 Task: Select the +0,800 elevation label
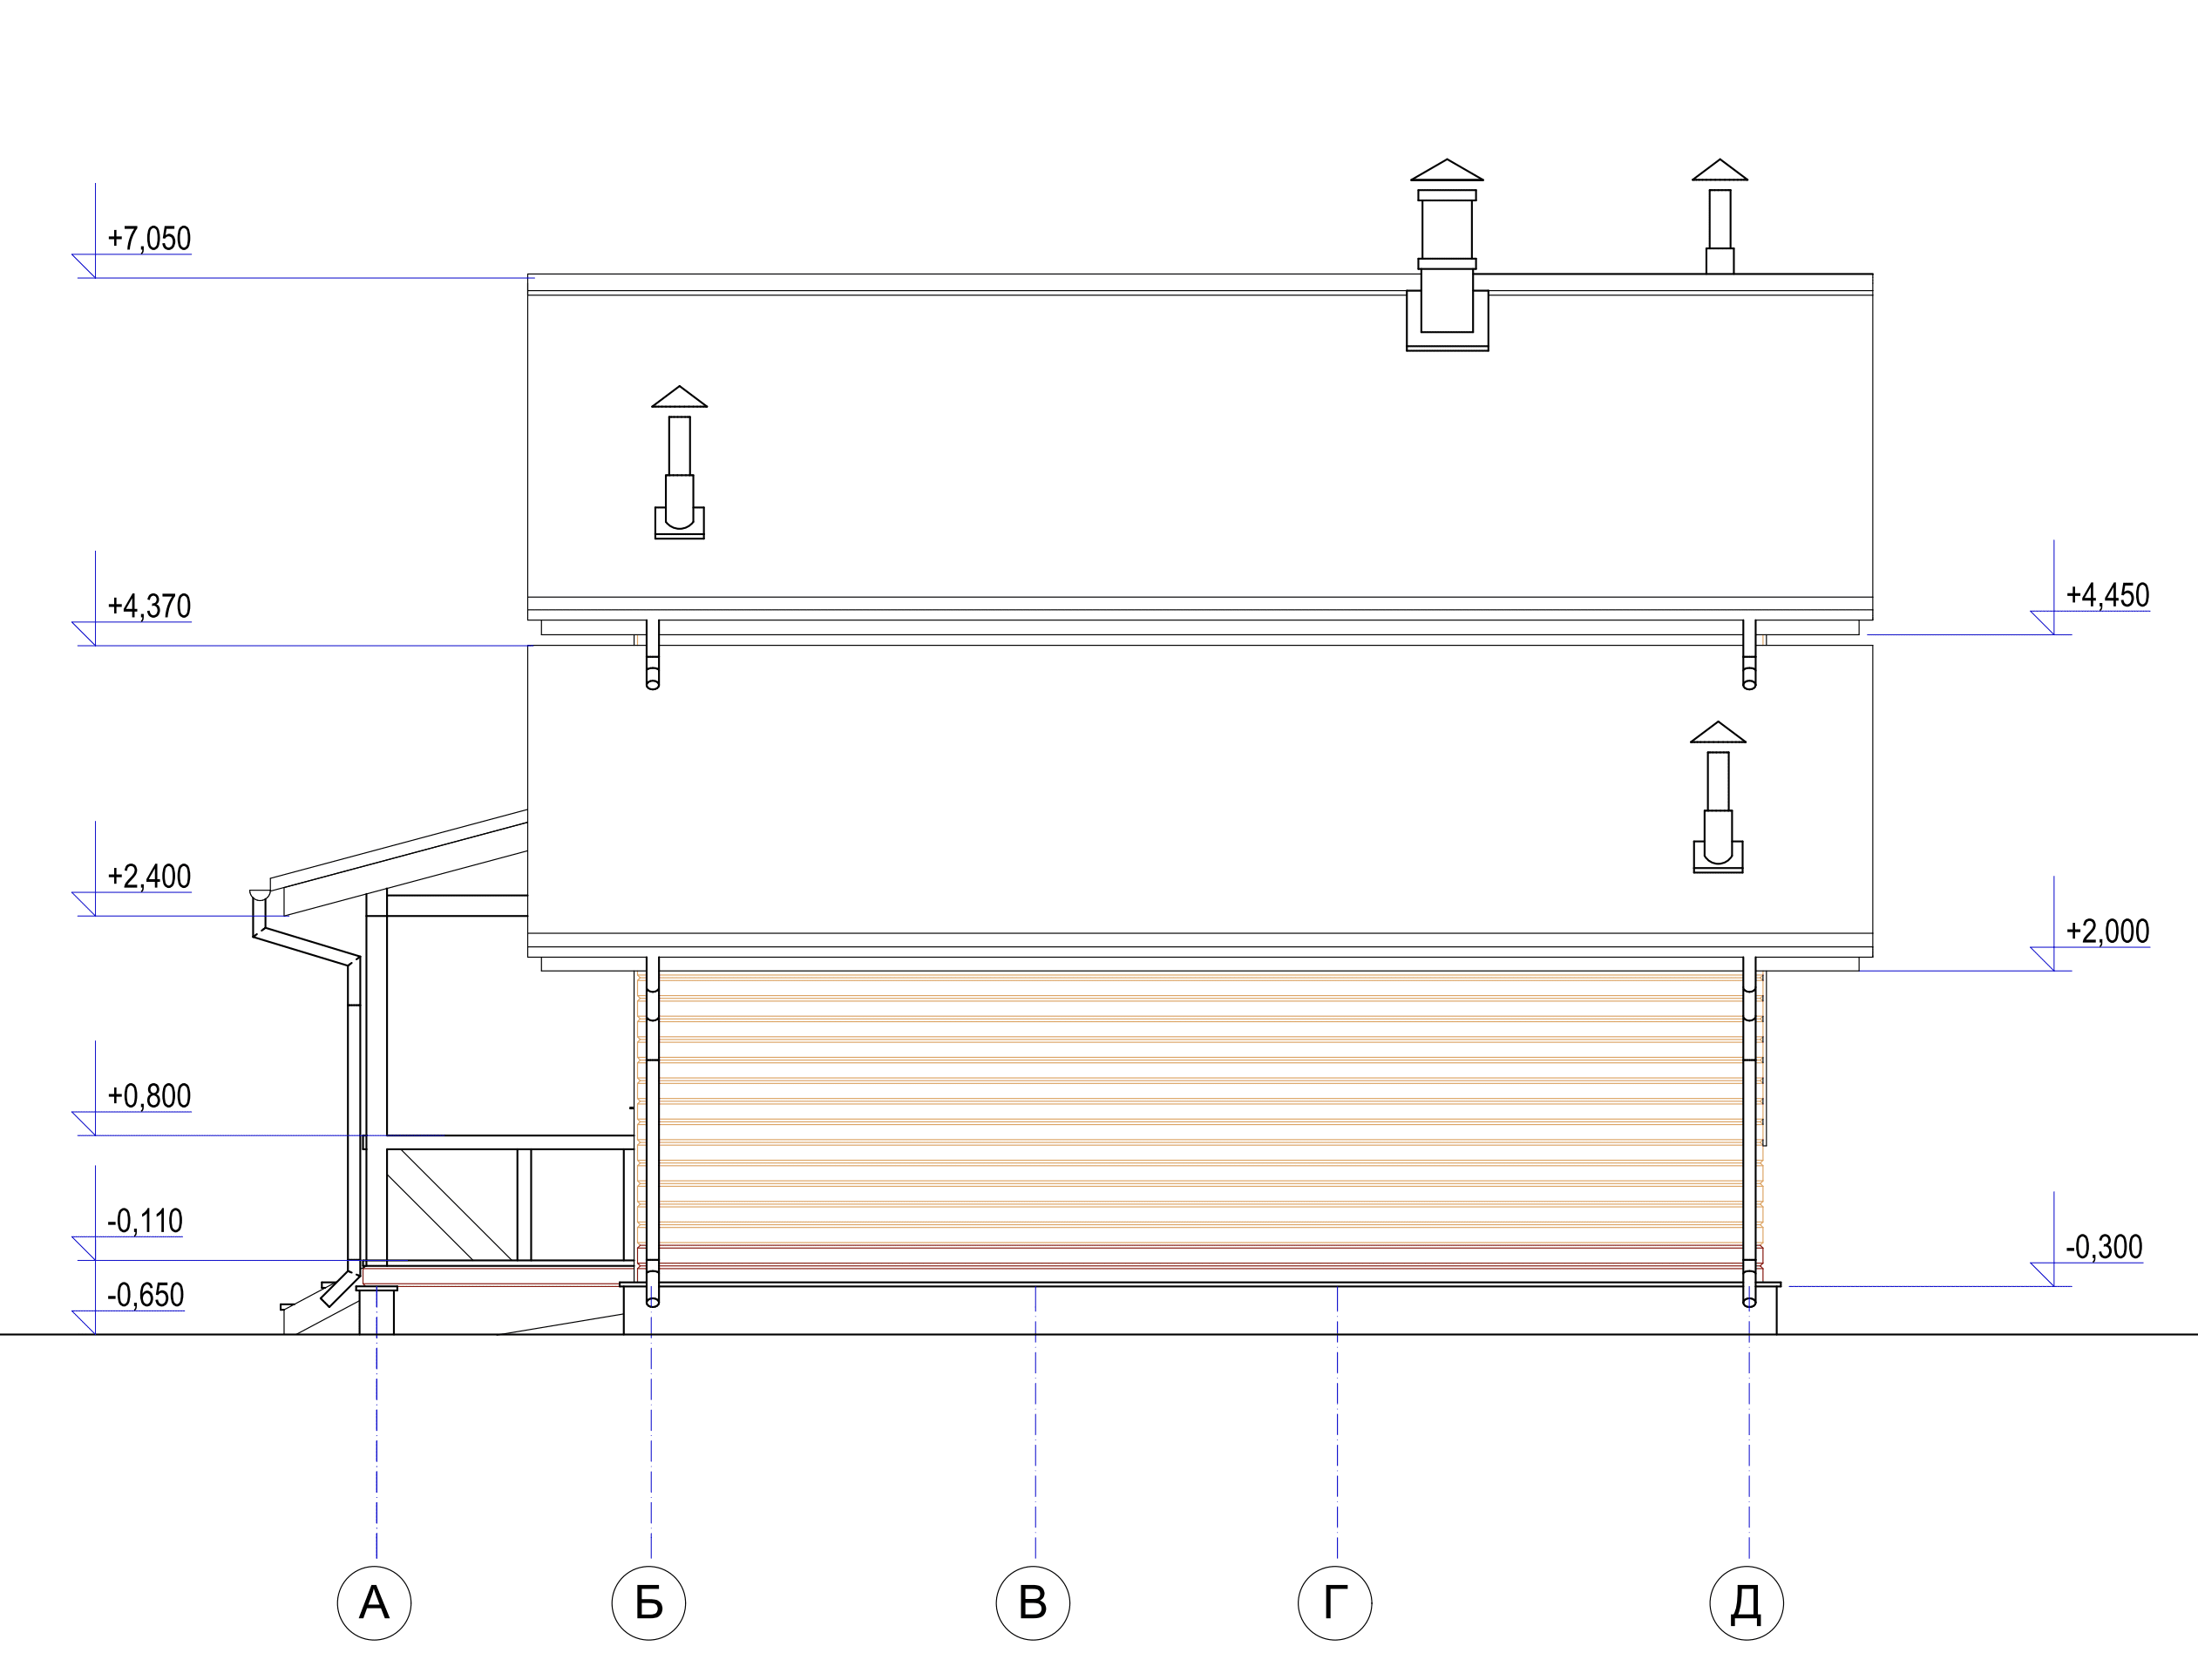[x=148, y=1097]
